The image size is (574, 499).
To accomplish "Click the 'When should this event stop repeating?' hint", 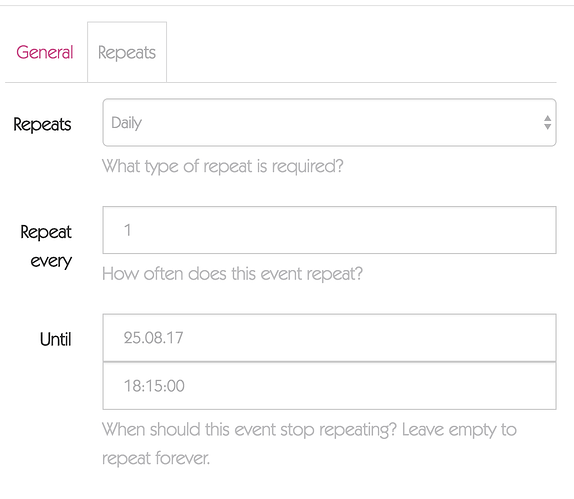I will (x=249, y=429).
